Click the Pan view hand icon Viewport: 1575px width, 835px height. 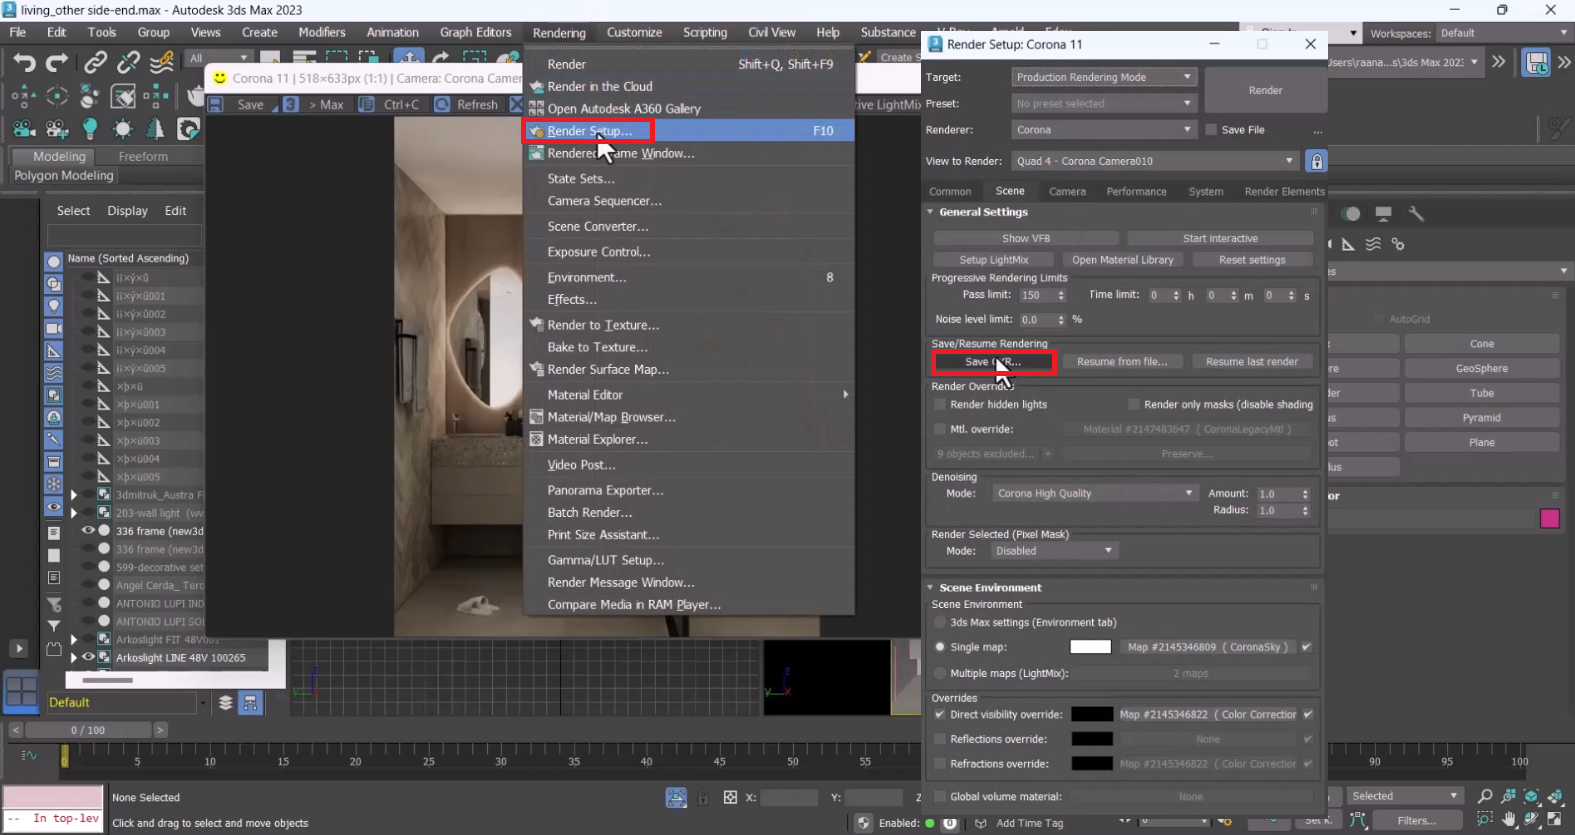click(x=1509, y=819)
